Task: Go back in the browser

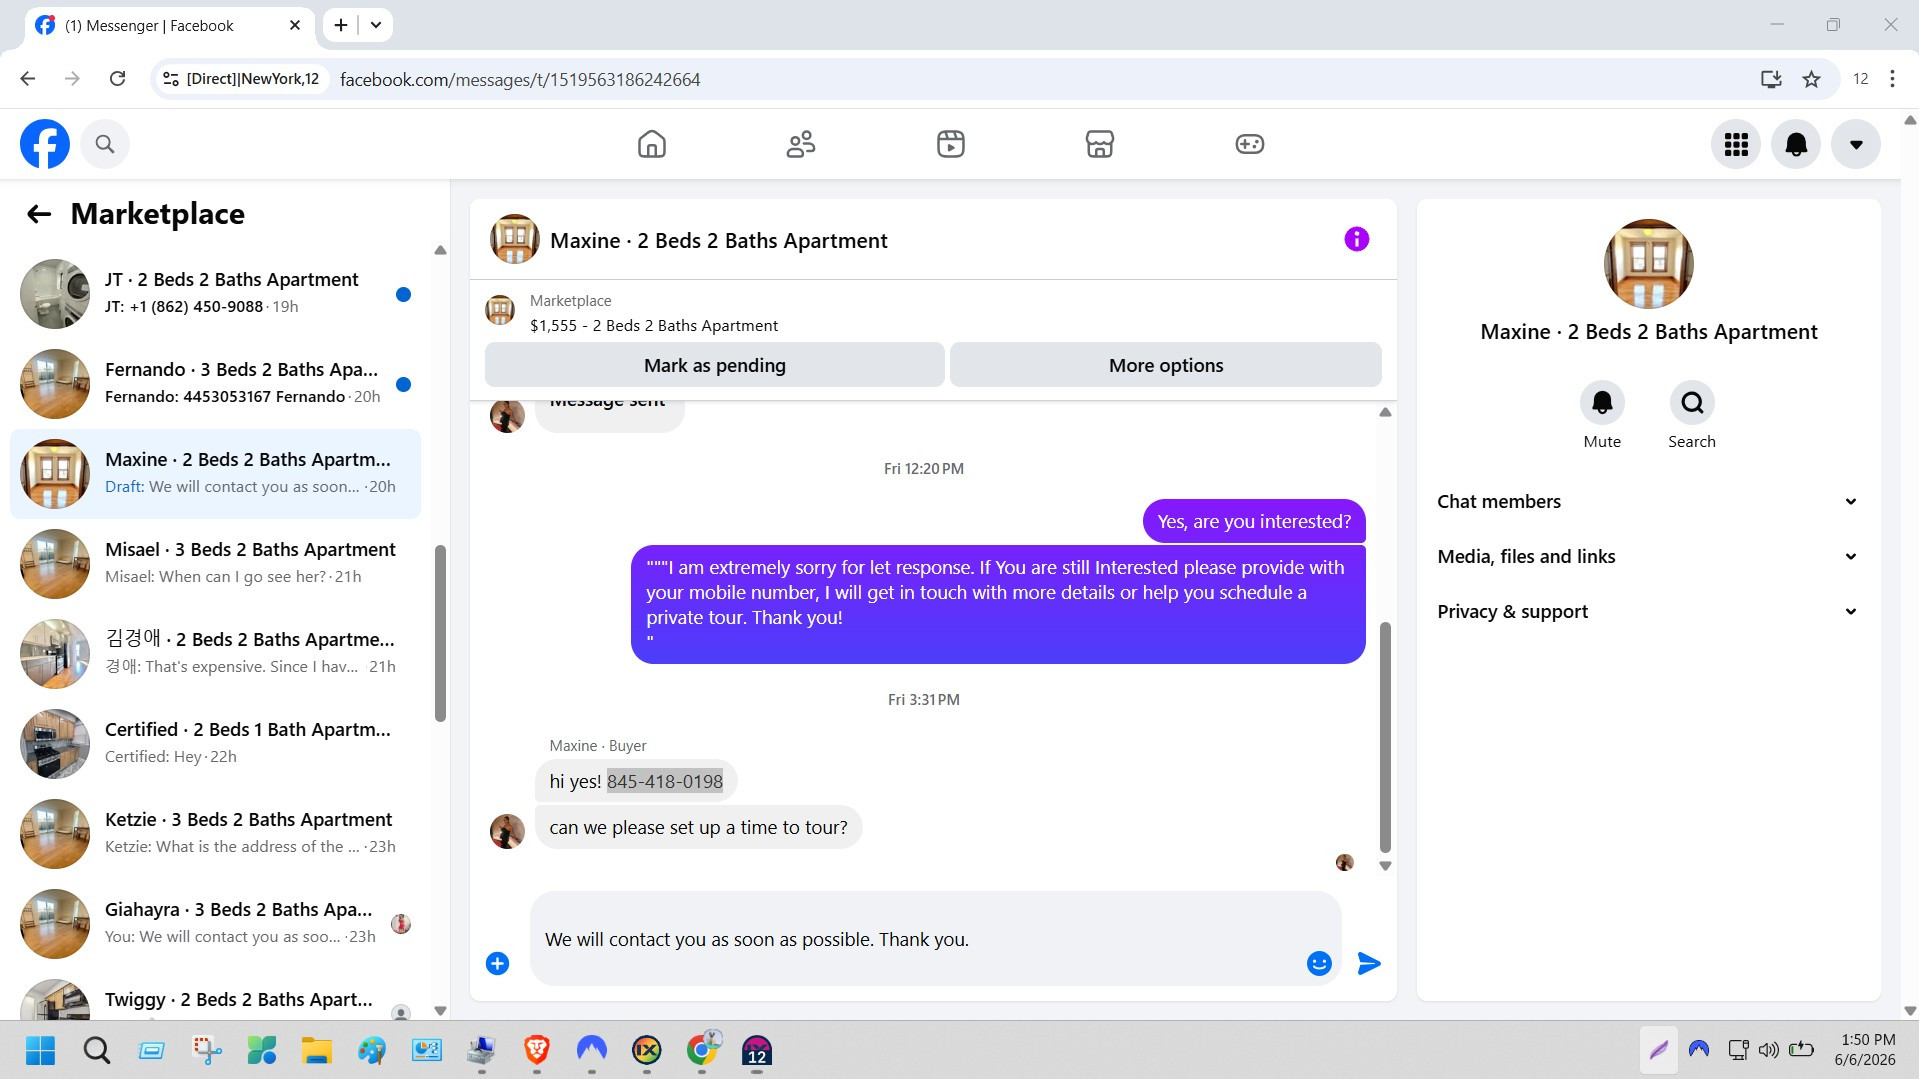Action: (28, 79)
